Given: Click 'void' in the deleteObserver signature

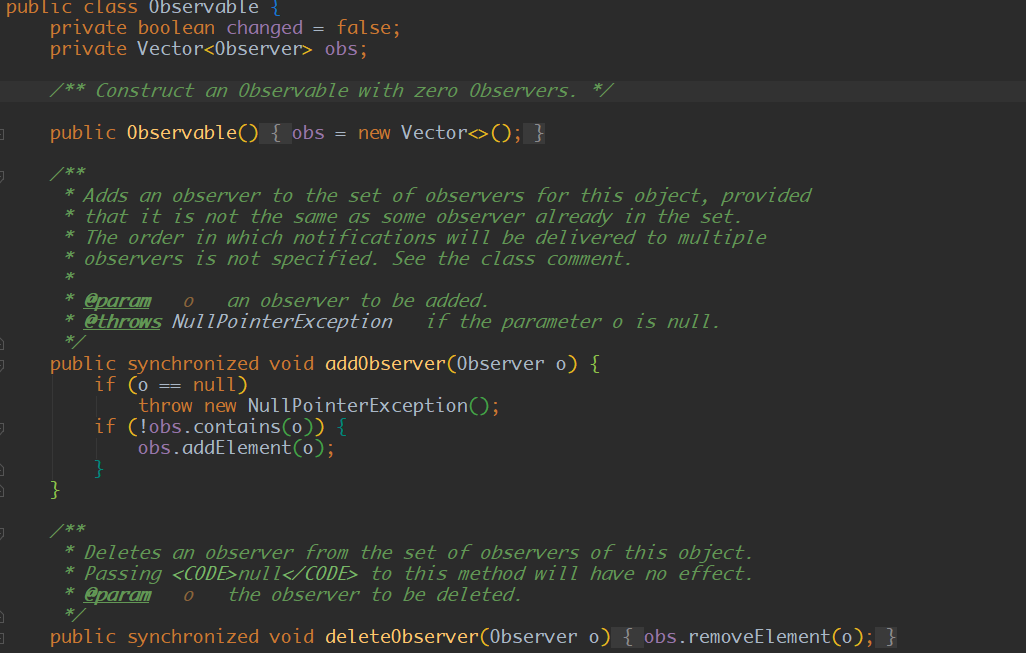Looking at the screenshot, I should coord(291,637).
